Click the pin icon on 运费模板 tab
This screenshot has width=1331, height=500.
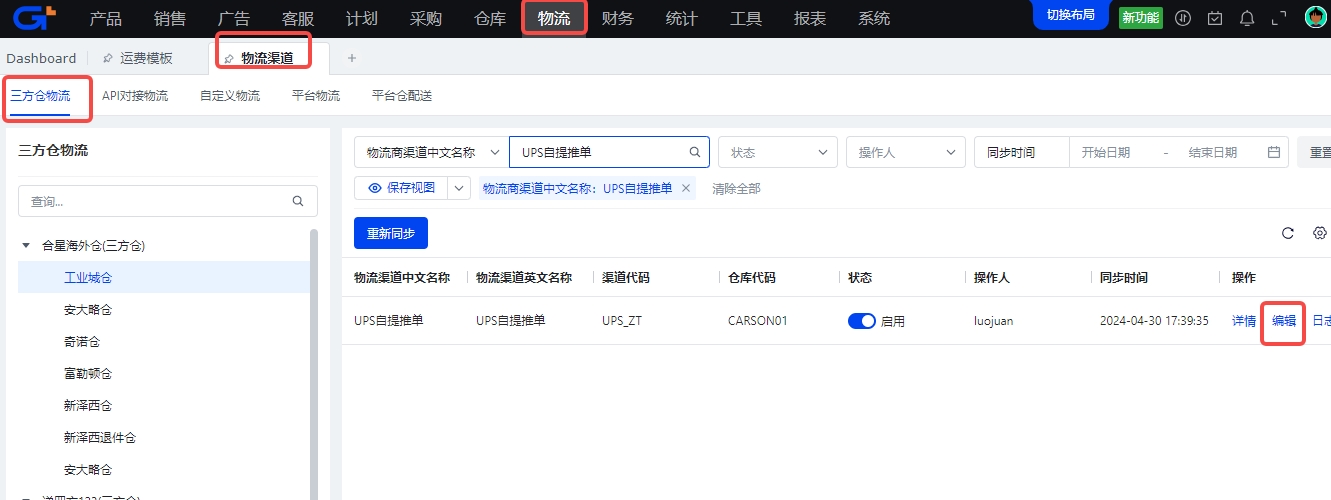point(108,58)
